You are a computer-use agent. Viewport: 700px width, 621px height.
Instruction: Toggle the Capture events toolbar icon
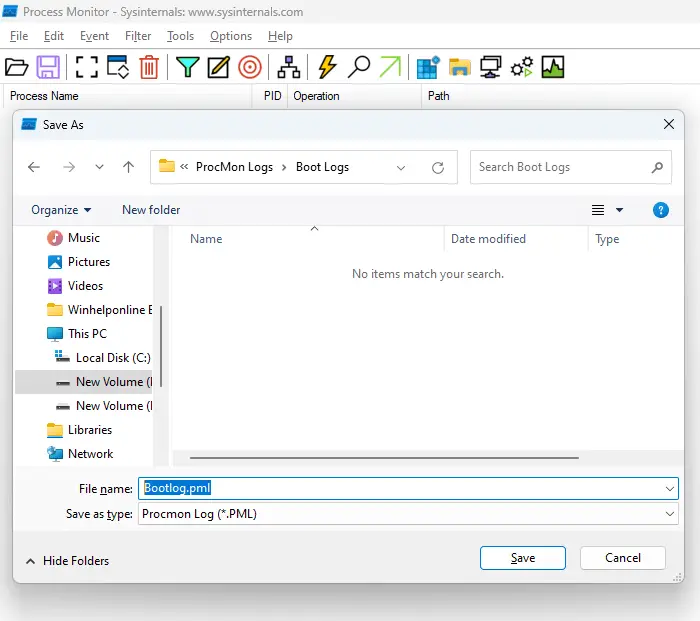(x=86, y=67)
